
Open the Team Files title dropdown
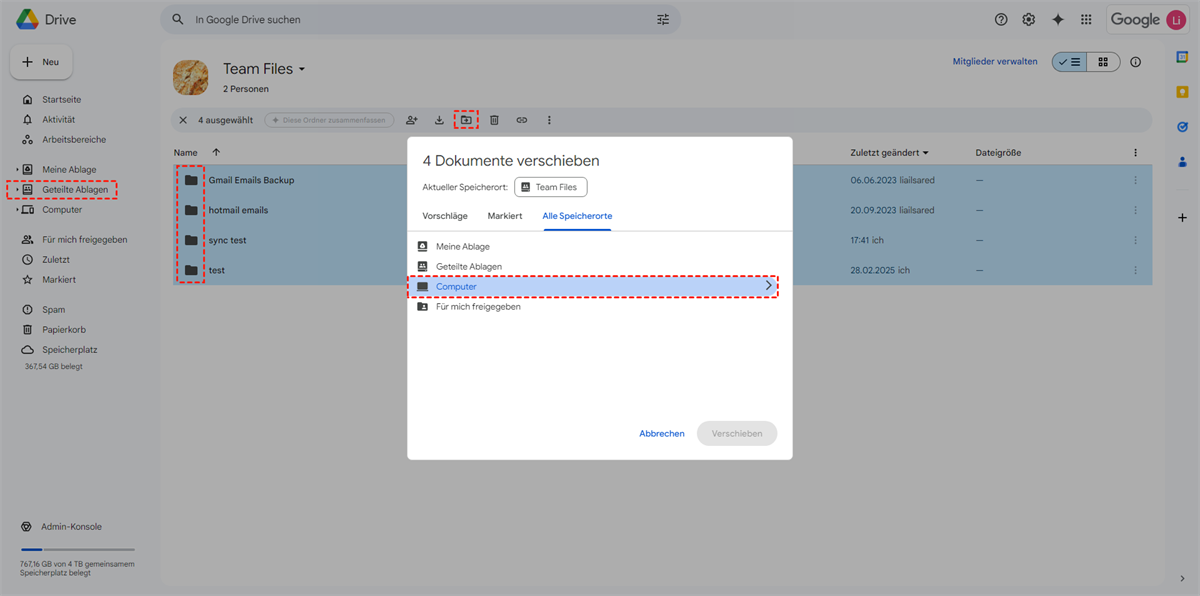(x=301, y=70)
